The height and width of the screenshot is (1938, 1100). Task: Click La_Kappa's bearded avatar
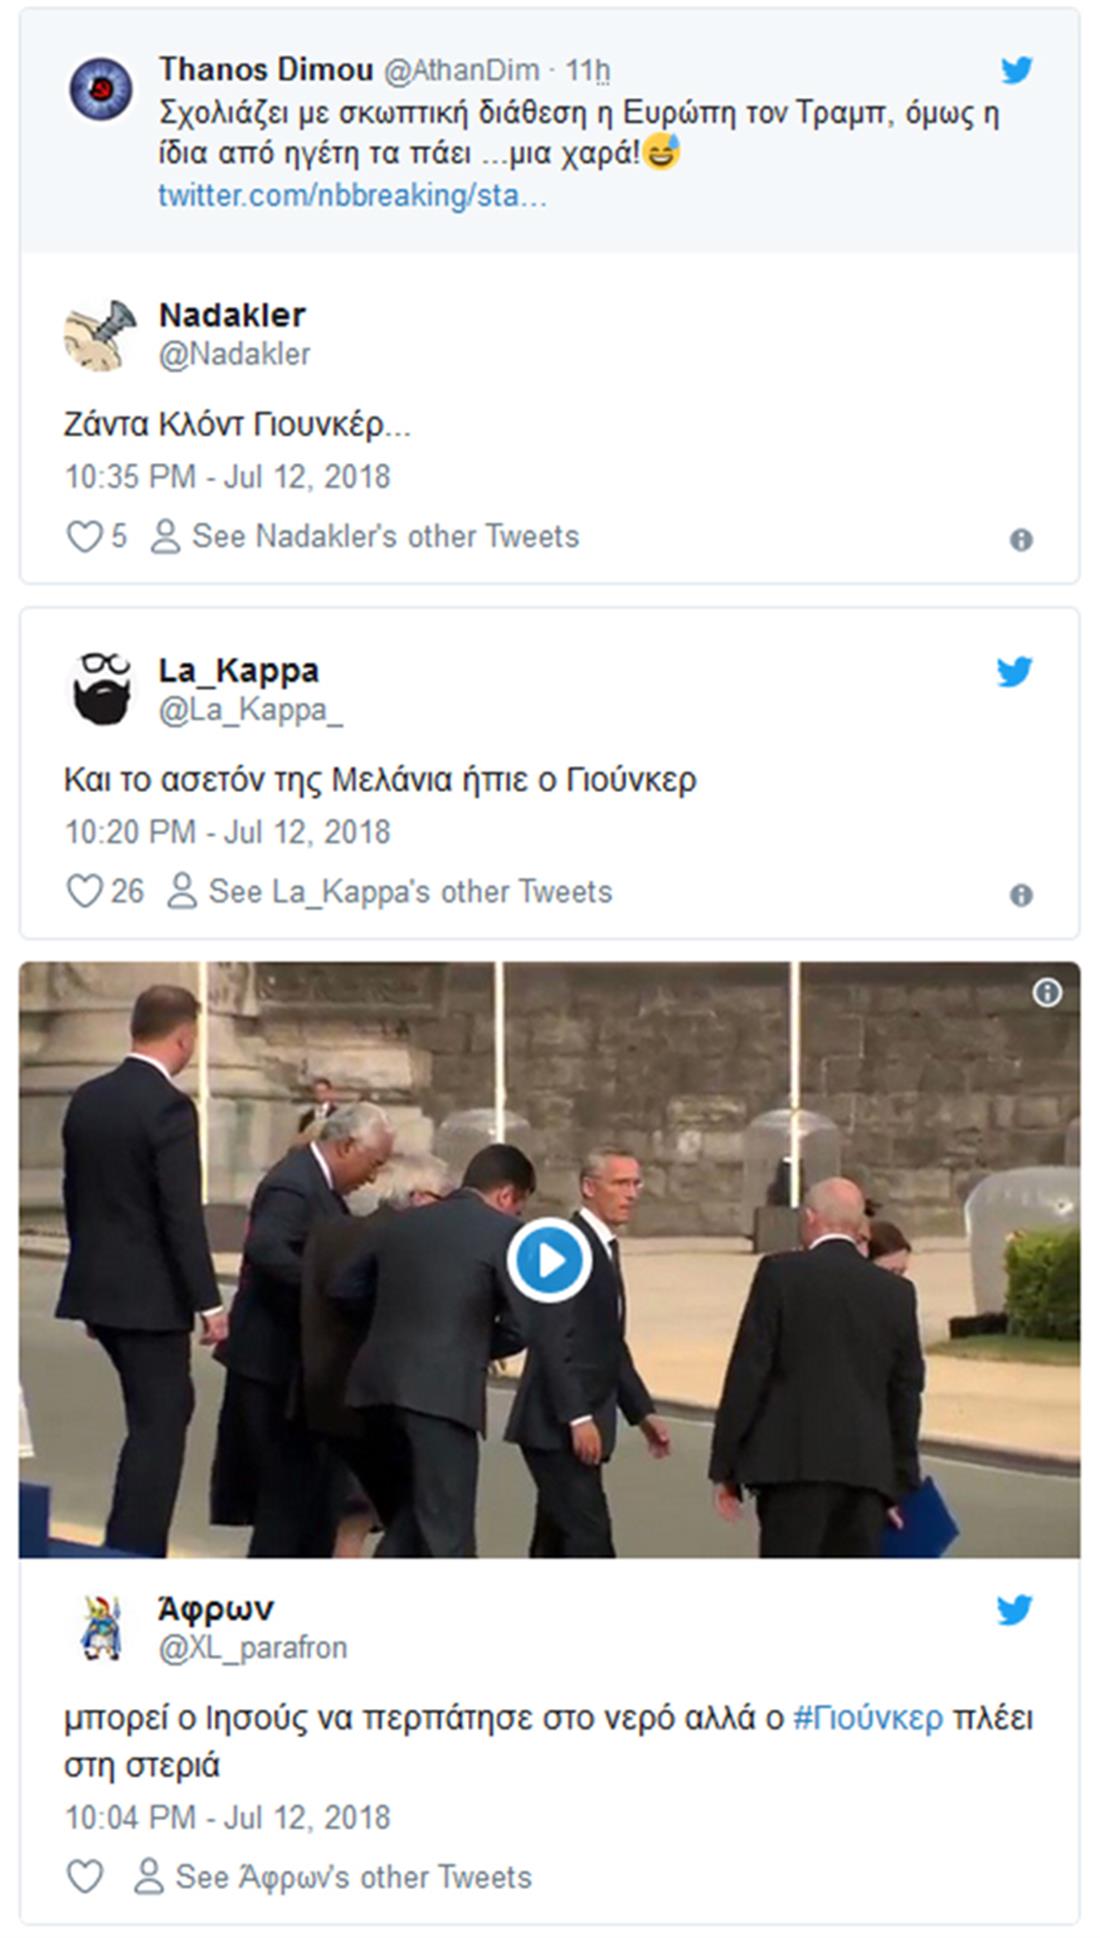(x=101, y=689)
